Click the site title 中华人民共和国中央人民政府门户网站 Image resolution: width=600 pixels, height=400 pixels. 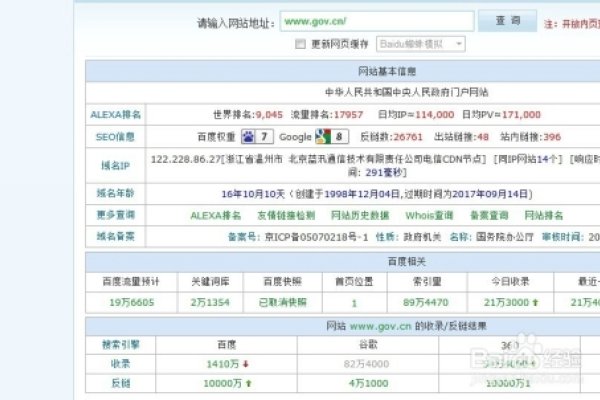point(406,92)
